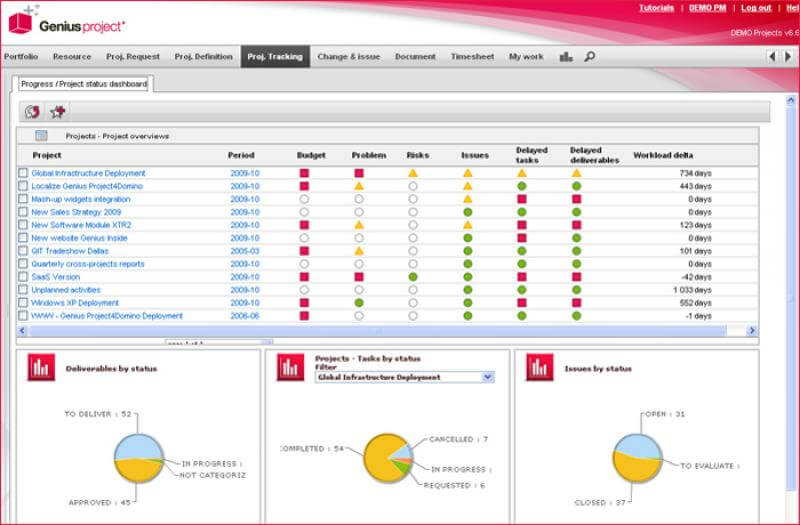The height and width of the screenshot is (525, 800).
Task: Click the table horizontal scrollbar left arrow
Action: point(22,331)
